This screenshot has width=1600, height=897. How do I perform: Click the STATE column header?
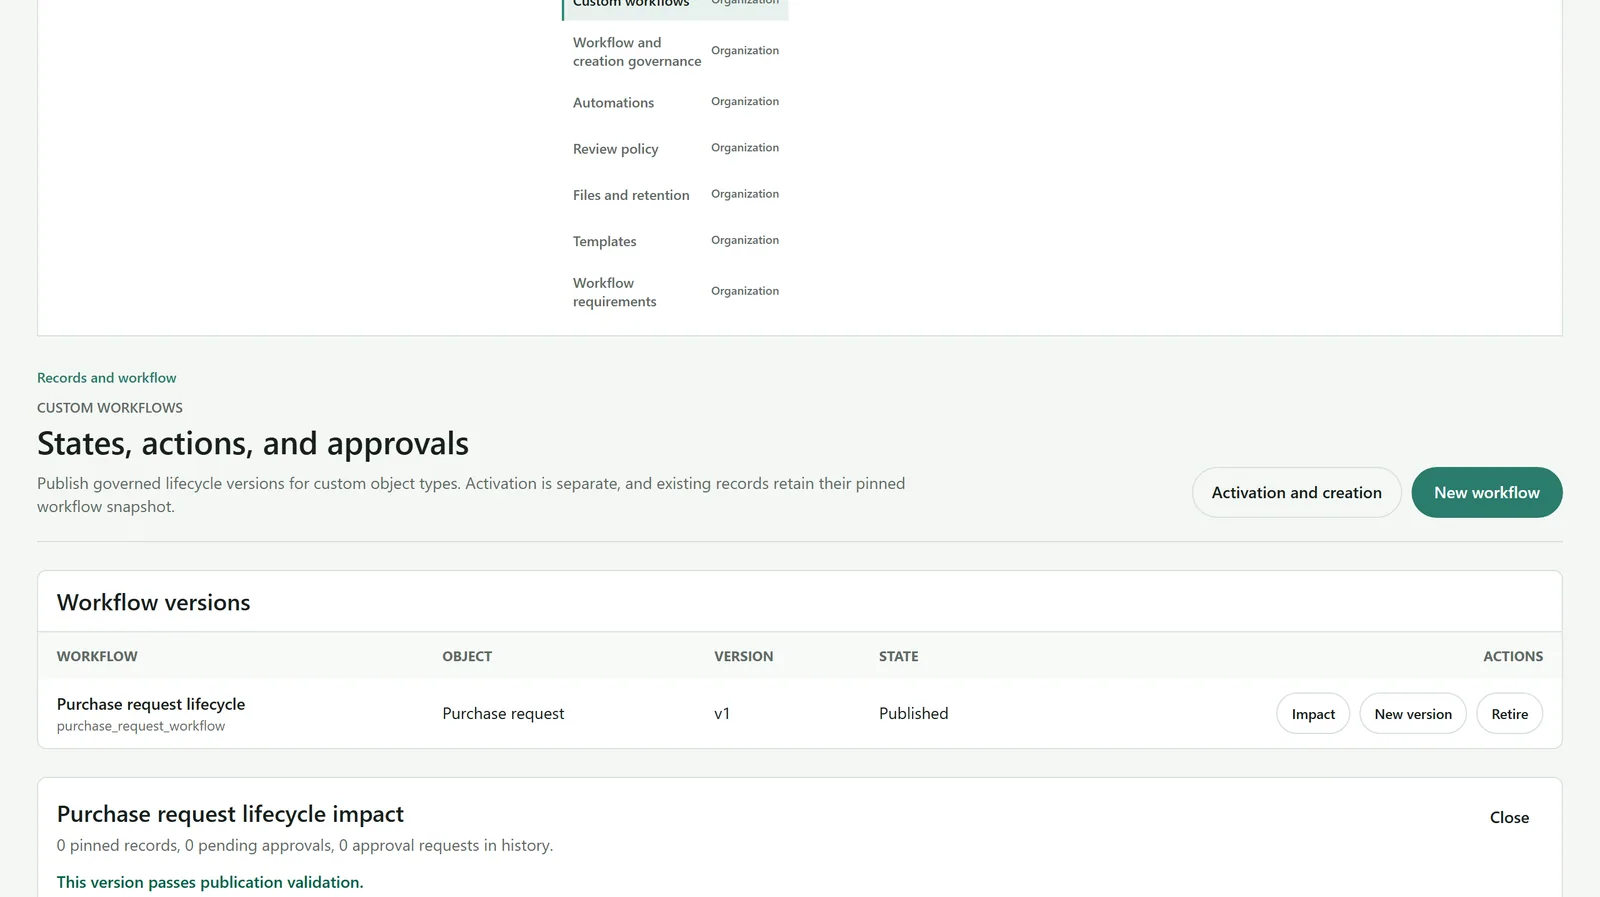(898, 657)
